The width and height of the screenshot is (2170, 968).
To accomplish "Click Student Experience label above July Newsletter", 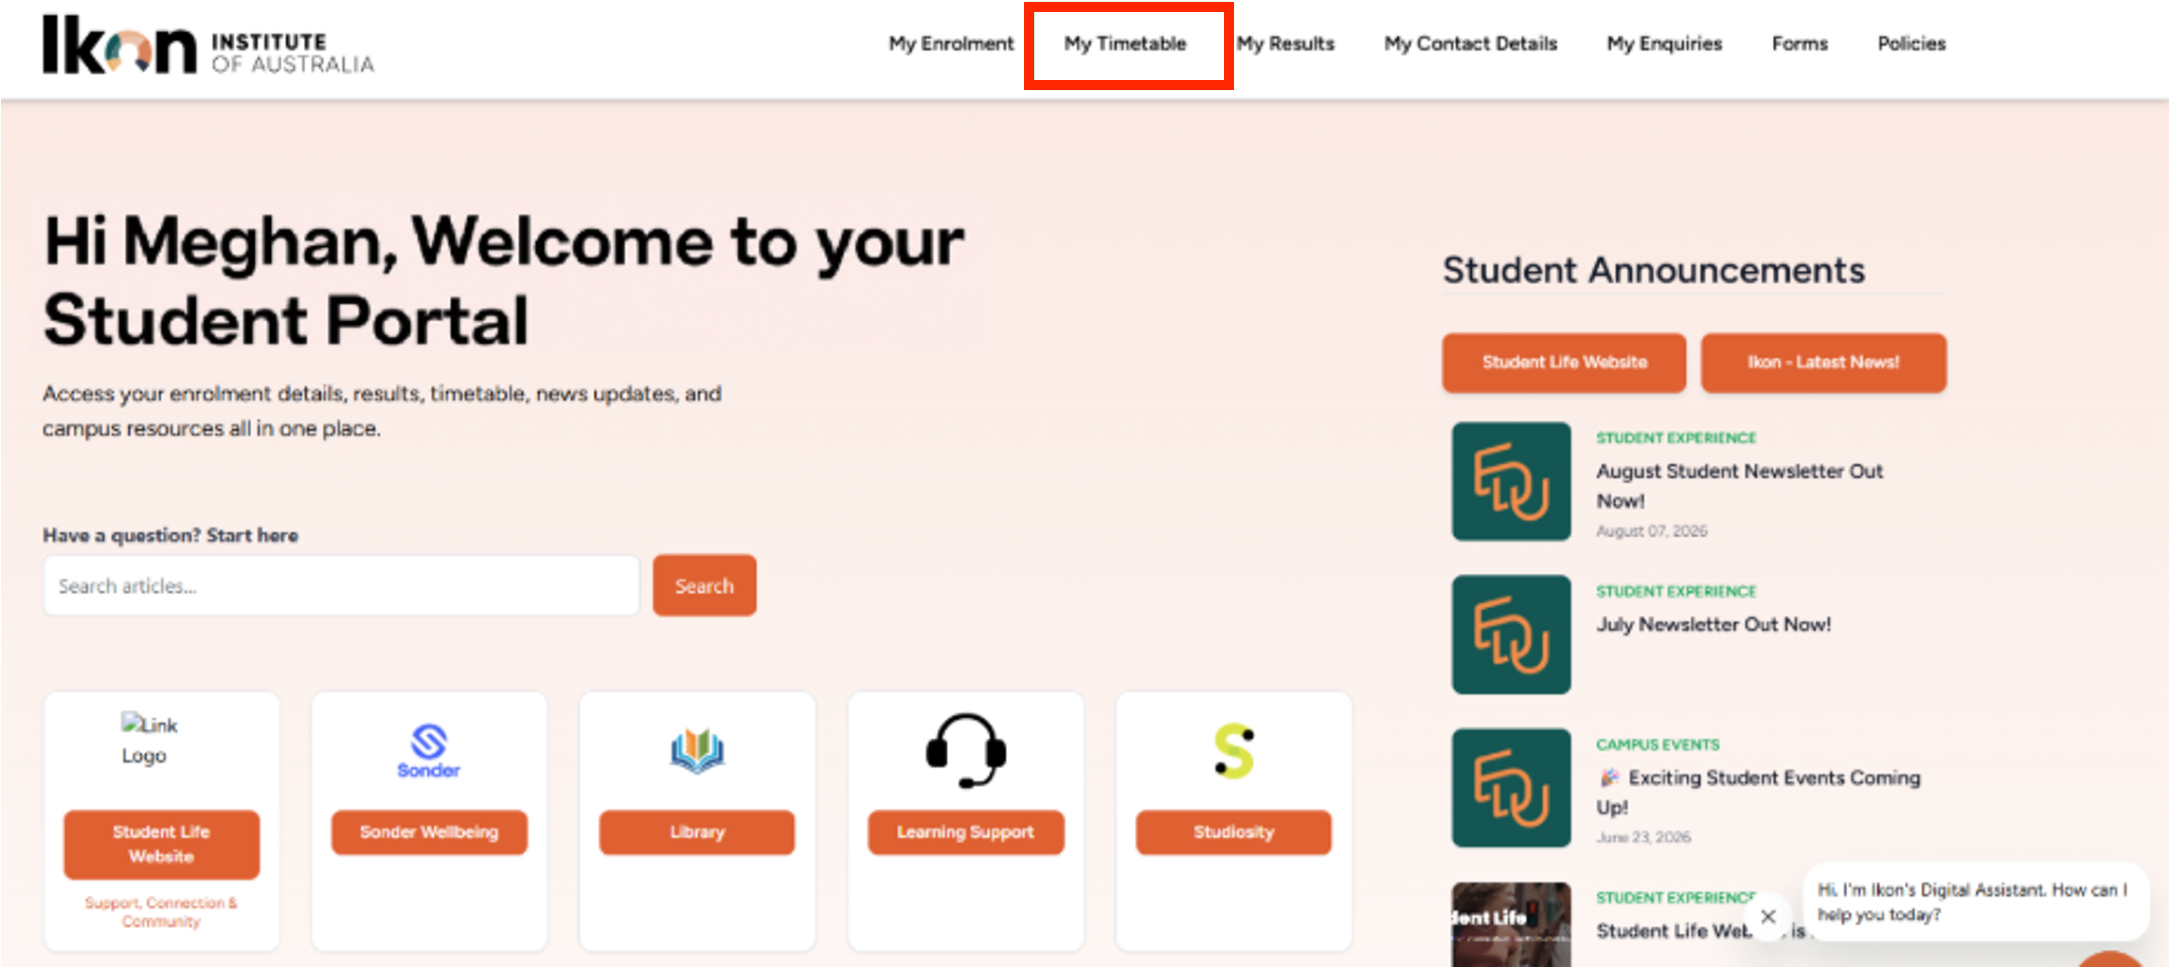I will coord(1676,592).
